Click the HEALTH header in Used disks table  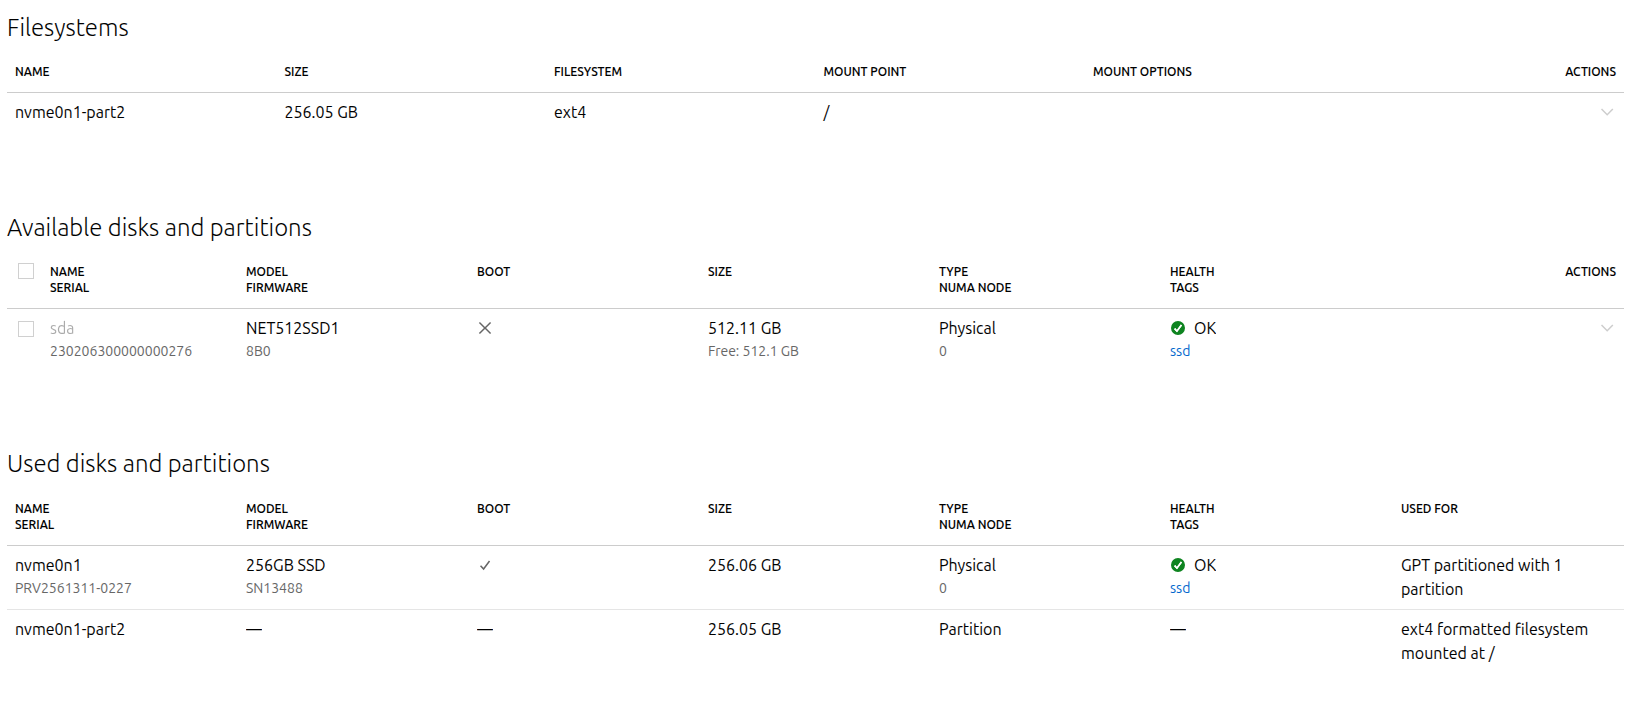tap(1192, 509)
